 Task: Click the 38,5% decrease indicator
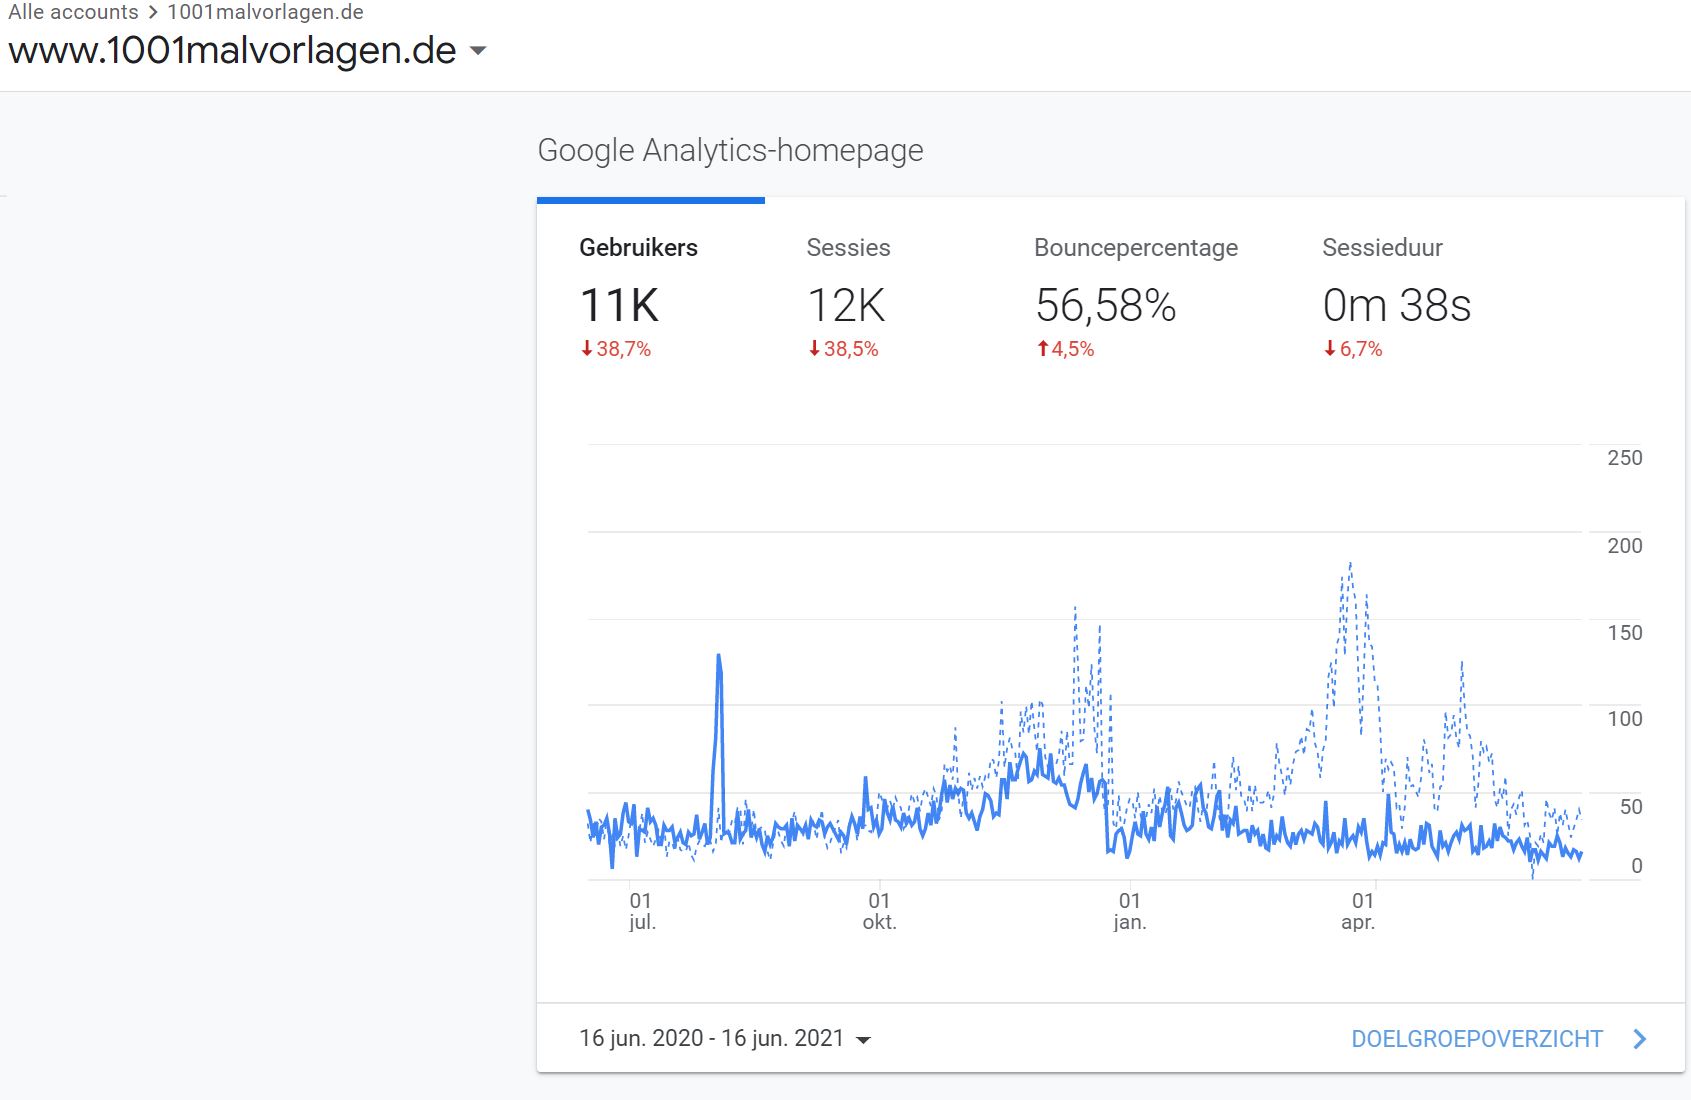pos(843,349)
